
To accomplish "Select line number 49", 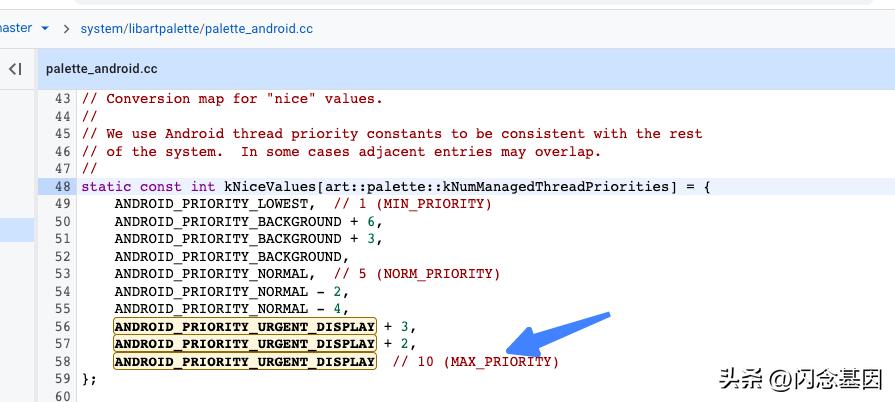I will [63, 204].
